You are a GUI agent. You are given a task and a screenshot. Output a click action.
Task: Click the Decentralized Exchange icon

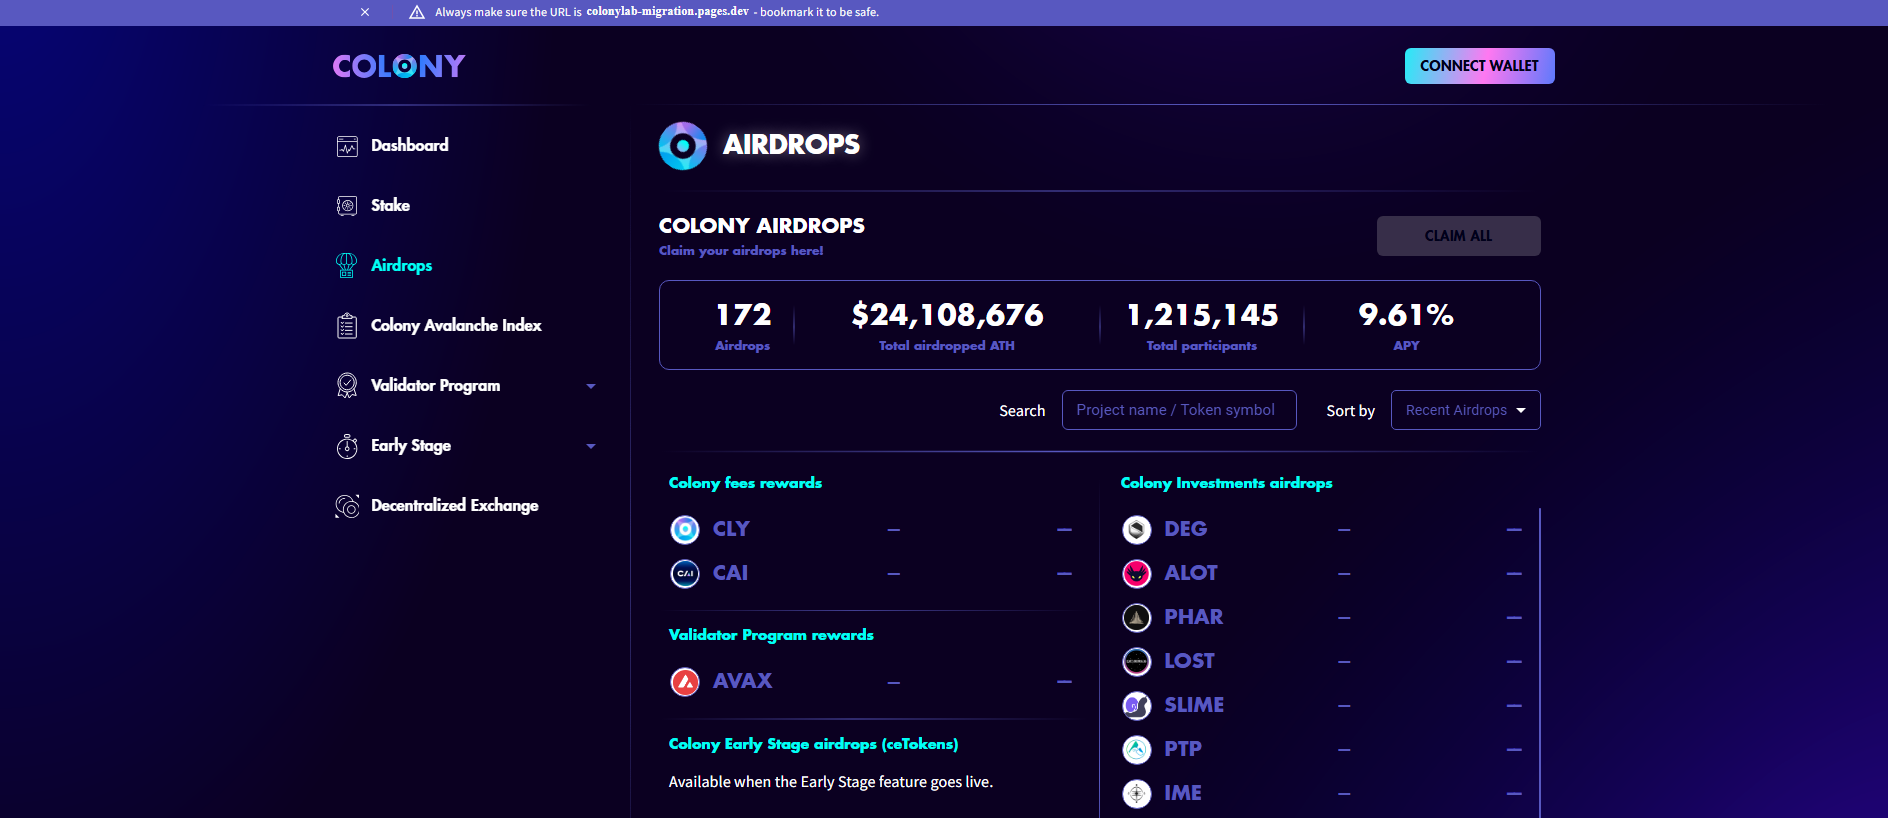click(x=347, y=506)
